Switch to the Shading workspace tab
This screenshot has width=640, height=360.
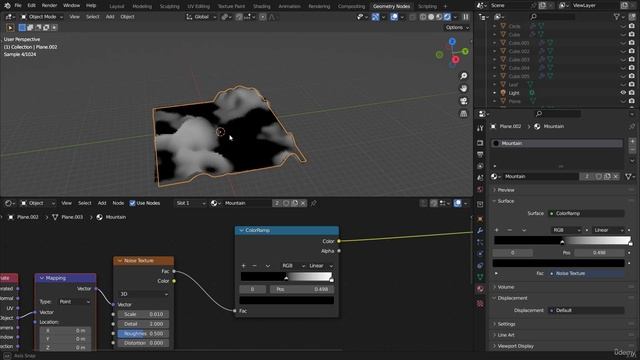pos(262,6)
